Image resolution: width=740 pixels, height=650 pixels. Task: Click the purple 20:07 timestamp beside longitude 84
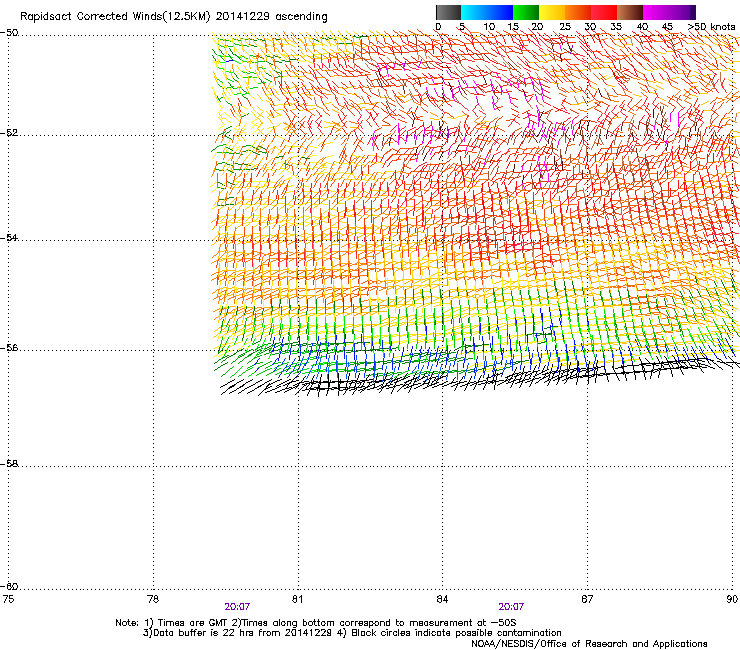[511, 607]
